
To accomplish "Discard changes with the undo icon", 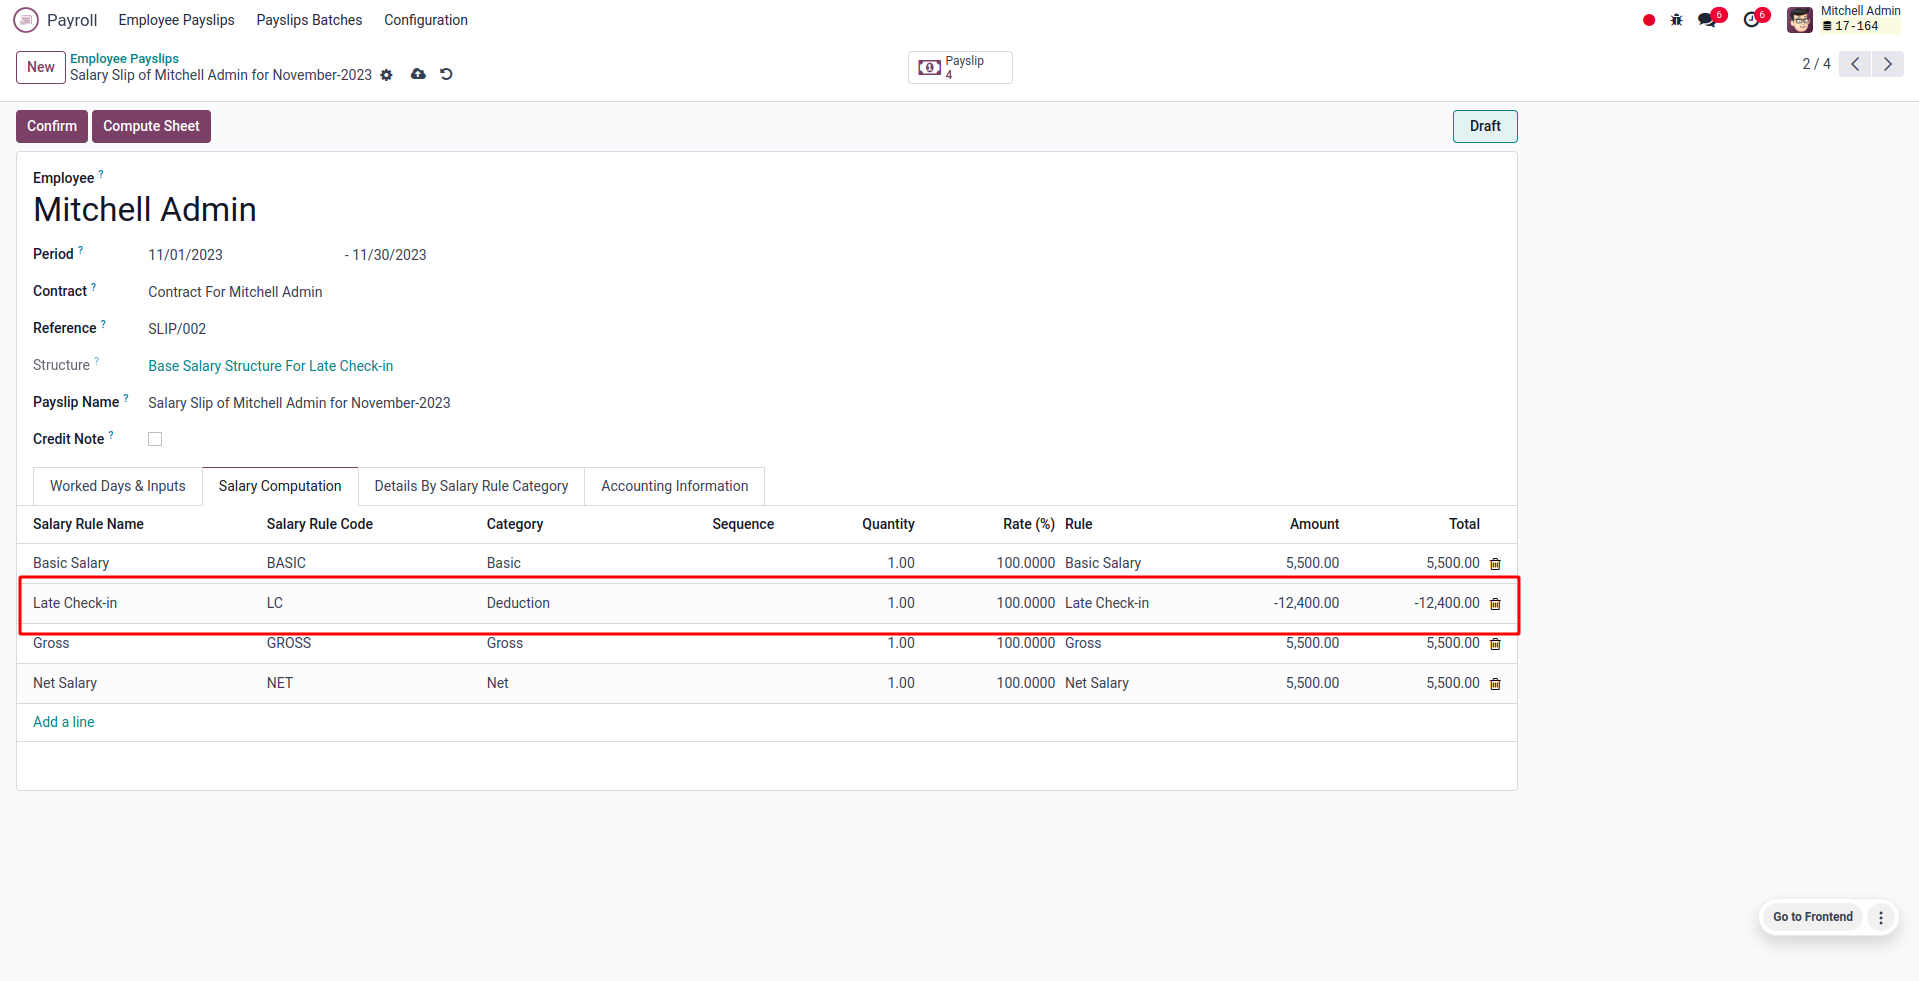I will pyautogui.click(x=446, y=74).
